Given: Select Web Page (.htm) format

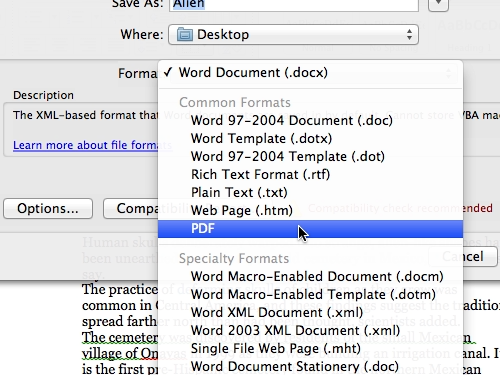Looking at the screenshot, I should click(310, 210).
